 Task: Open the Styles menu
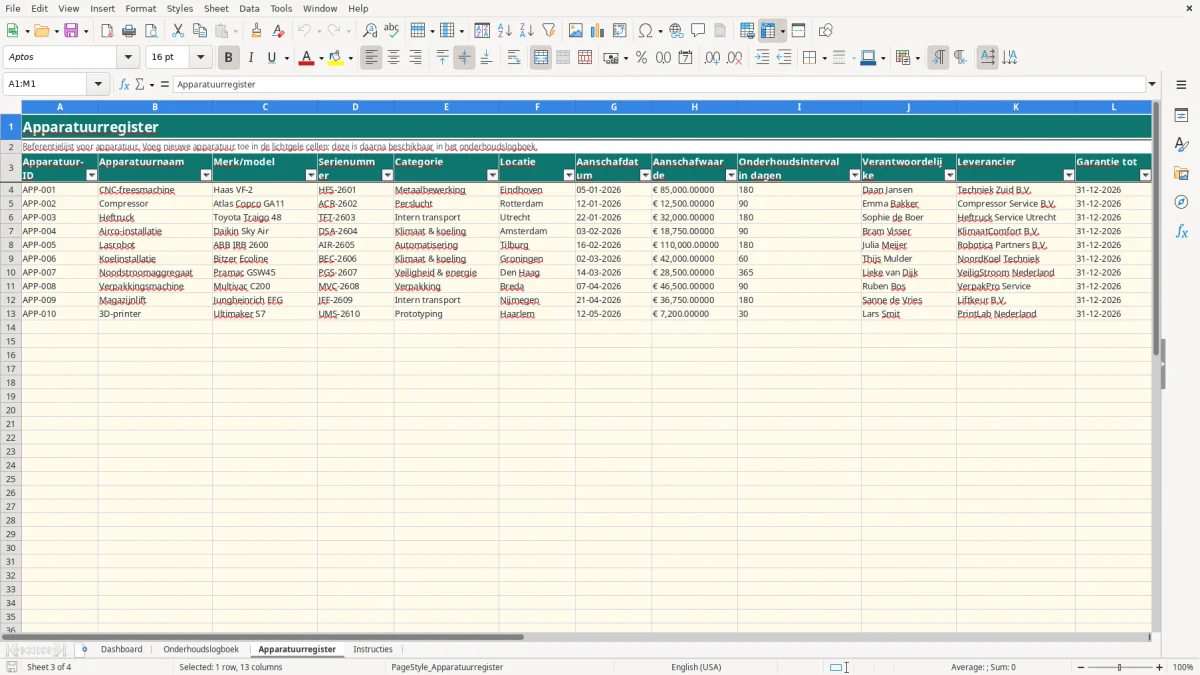[180, 8]
